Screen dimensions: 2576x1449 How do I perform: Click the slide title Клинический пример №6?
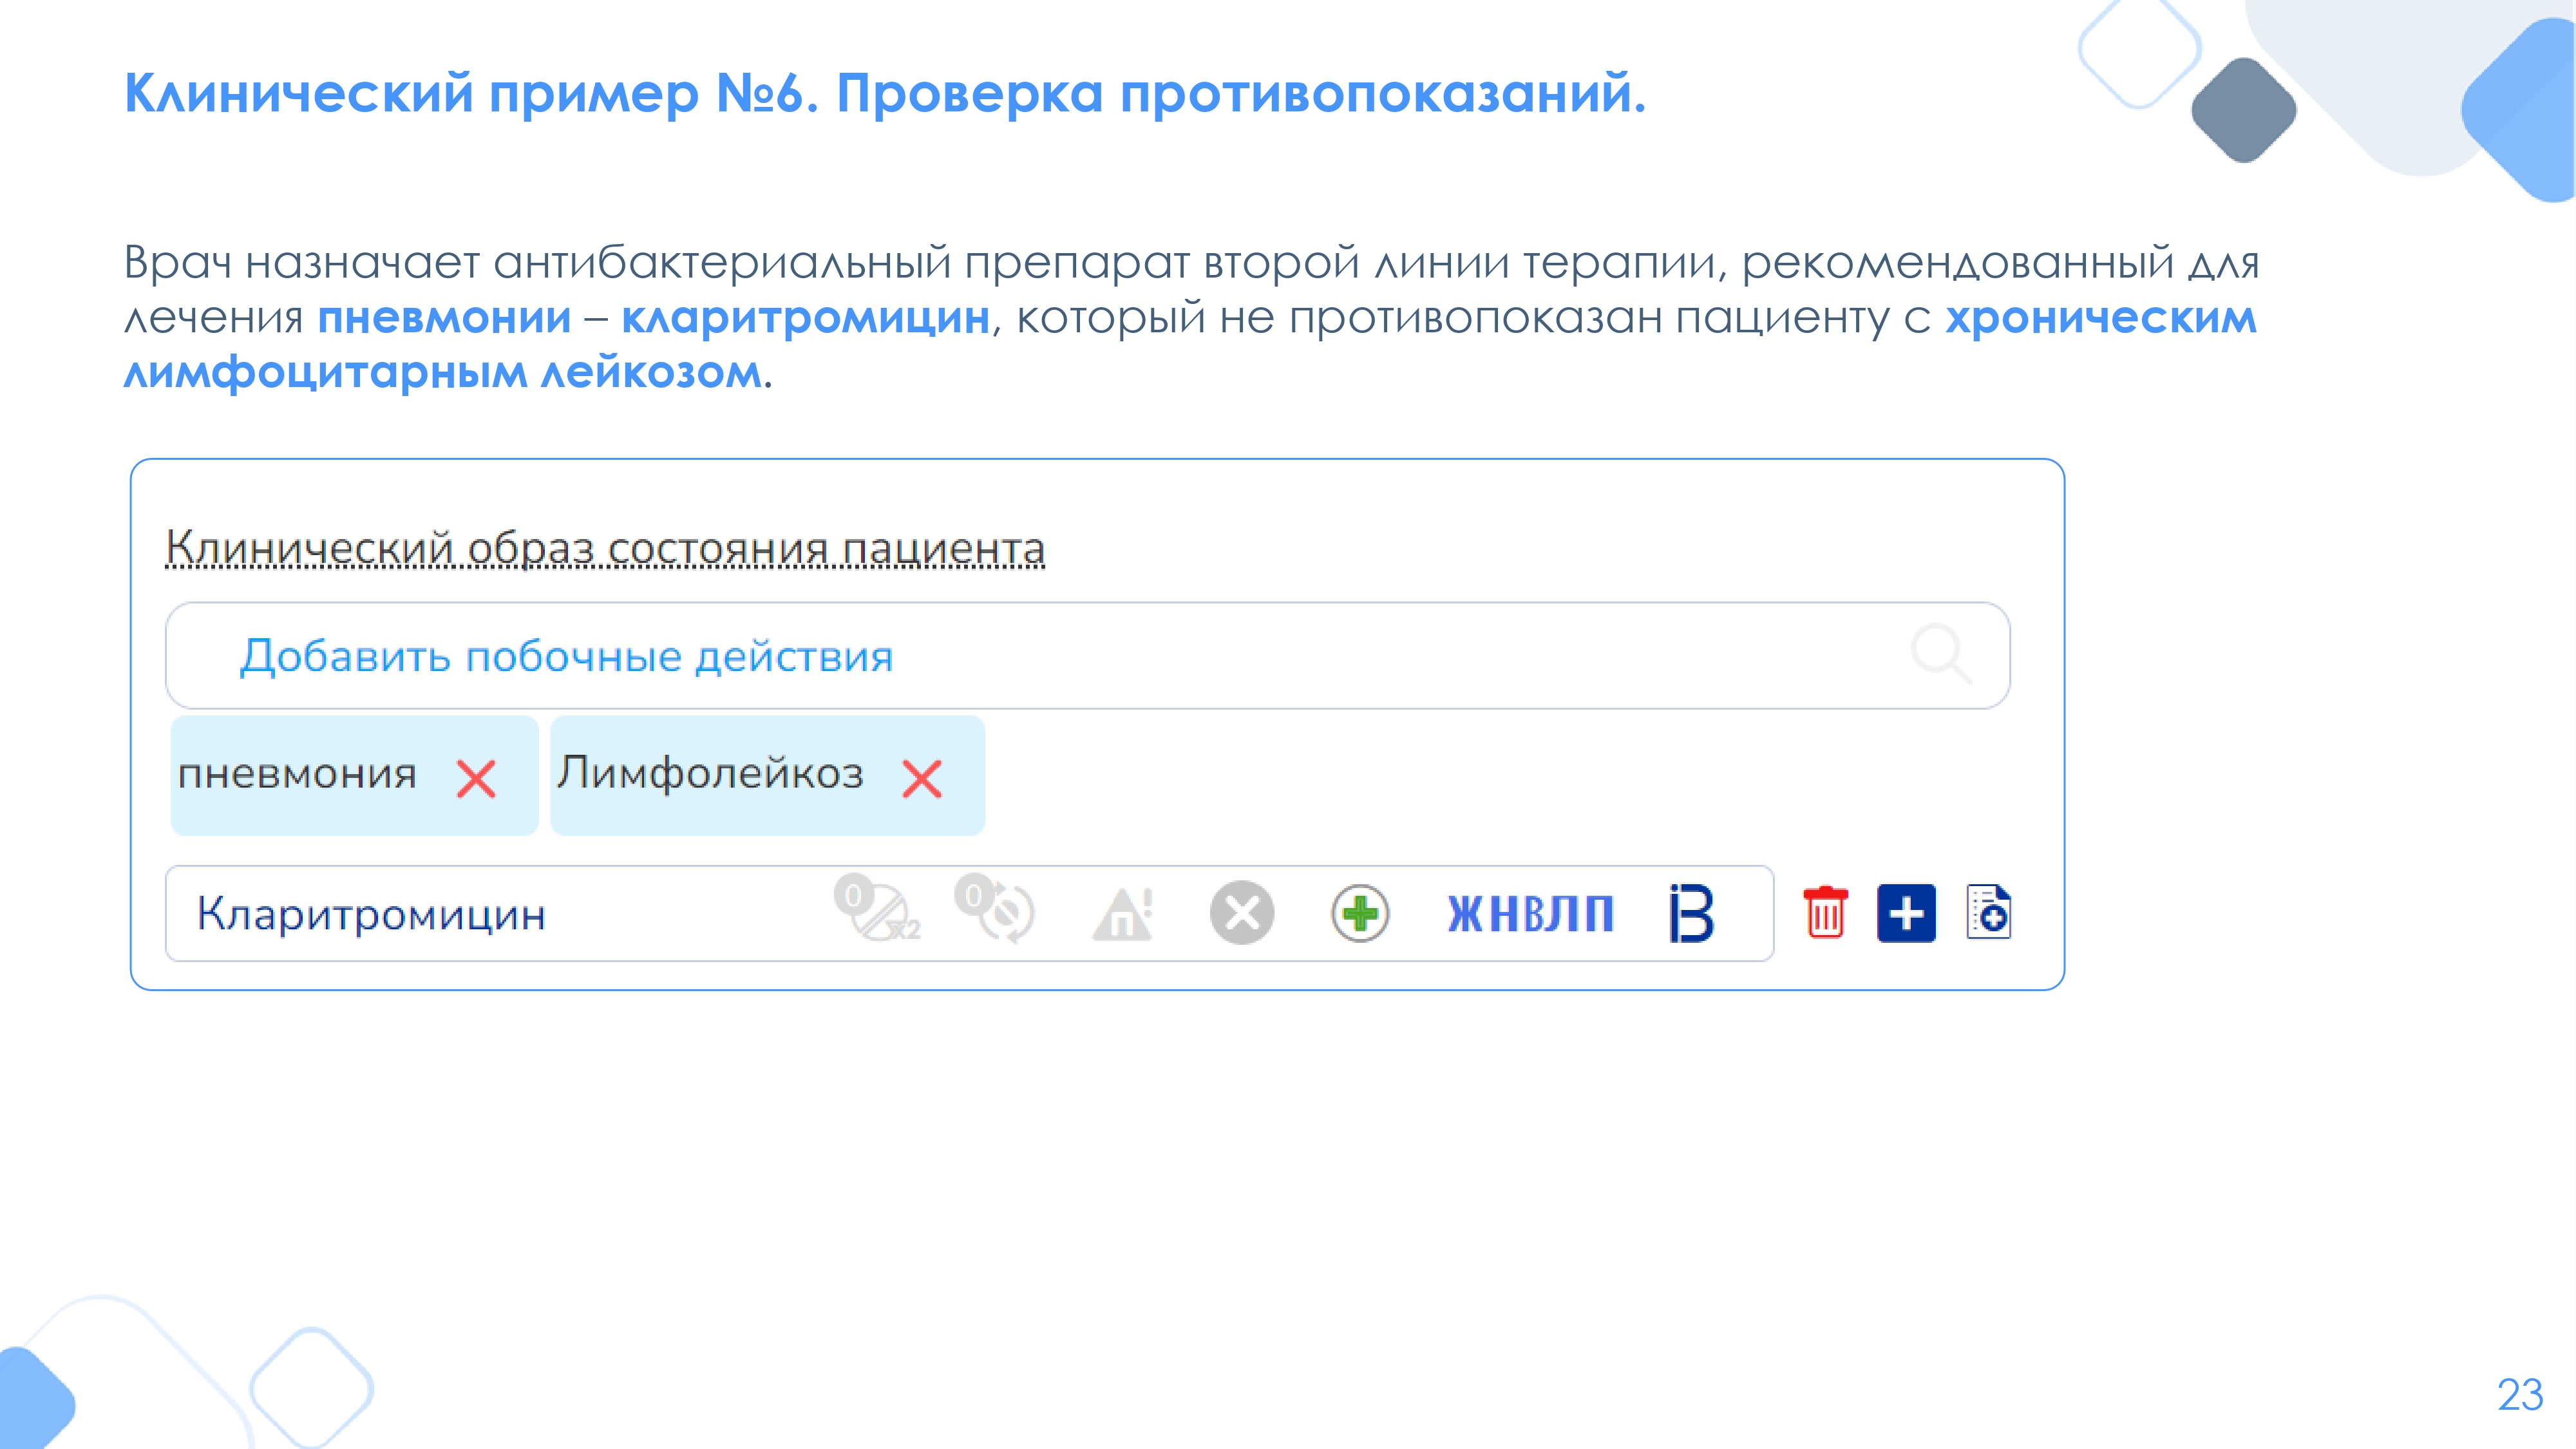click(x=884, y=94)
